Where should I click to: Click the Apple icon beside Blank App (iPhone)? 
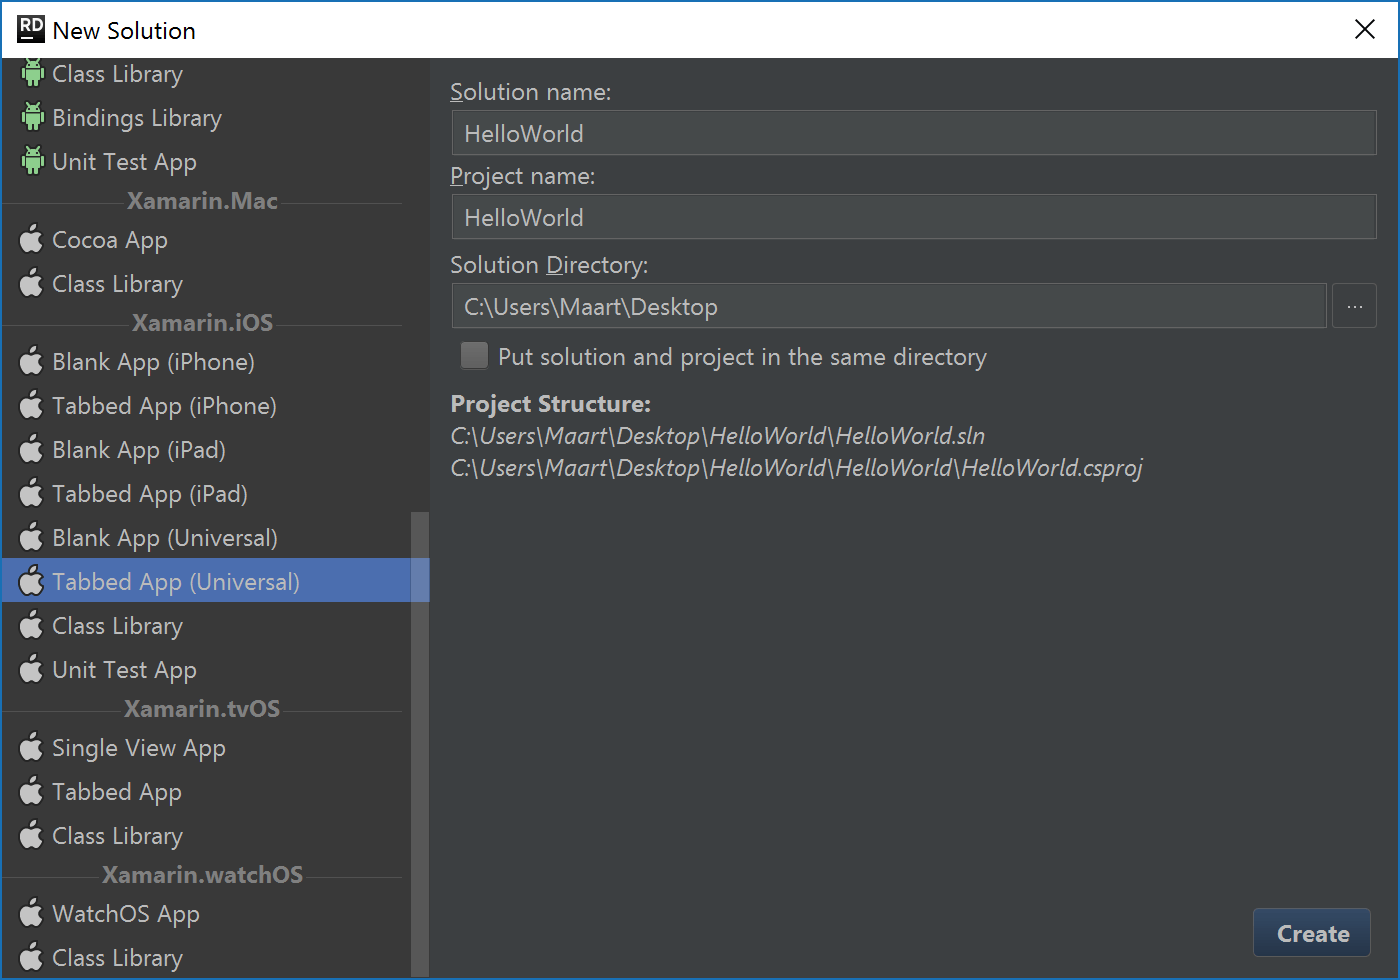[32, 361]
